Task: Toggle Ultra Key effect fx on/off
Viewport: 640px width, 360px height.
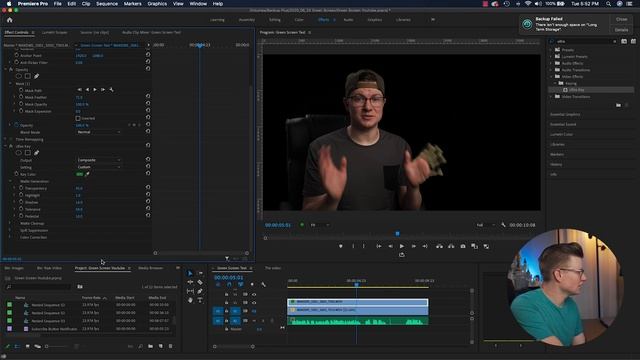Action: click(x=11, y=146)
